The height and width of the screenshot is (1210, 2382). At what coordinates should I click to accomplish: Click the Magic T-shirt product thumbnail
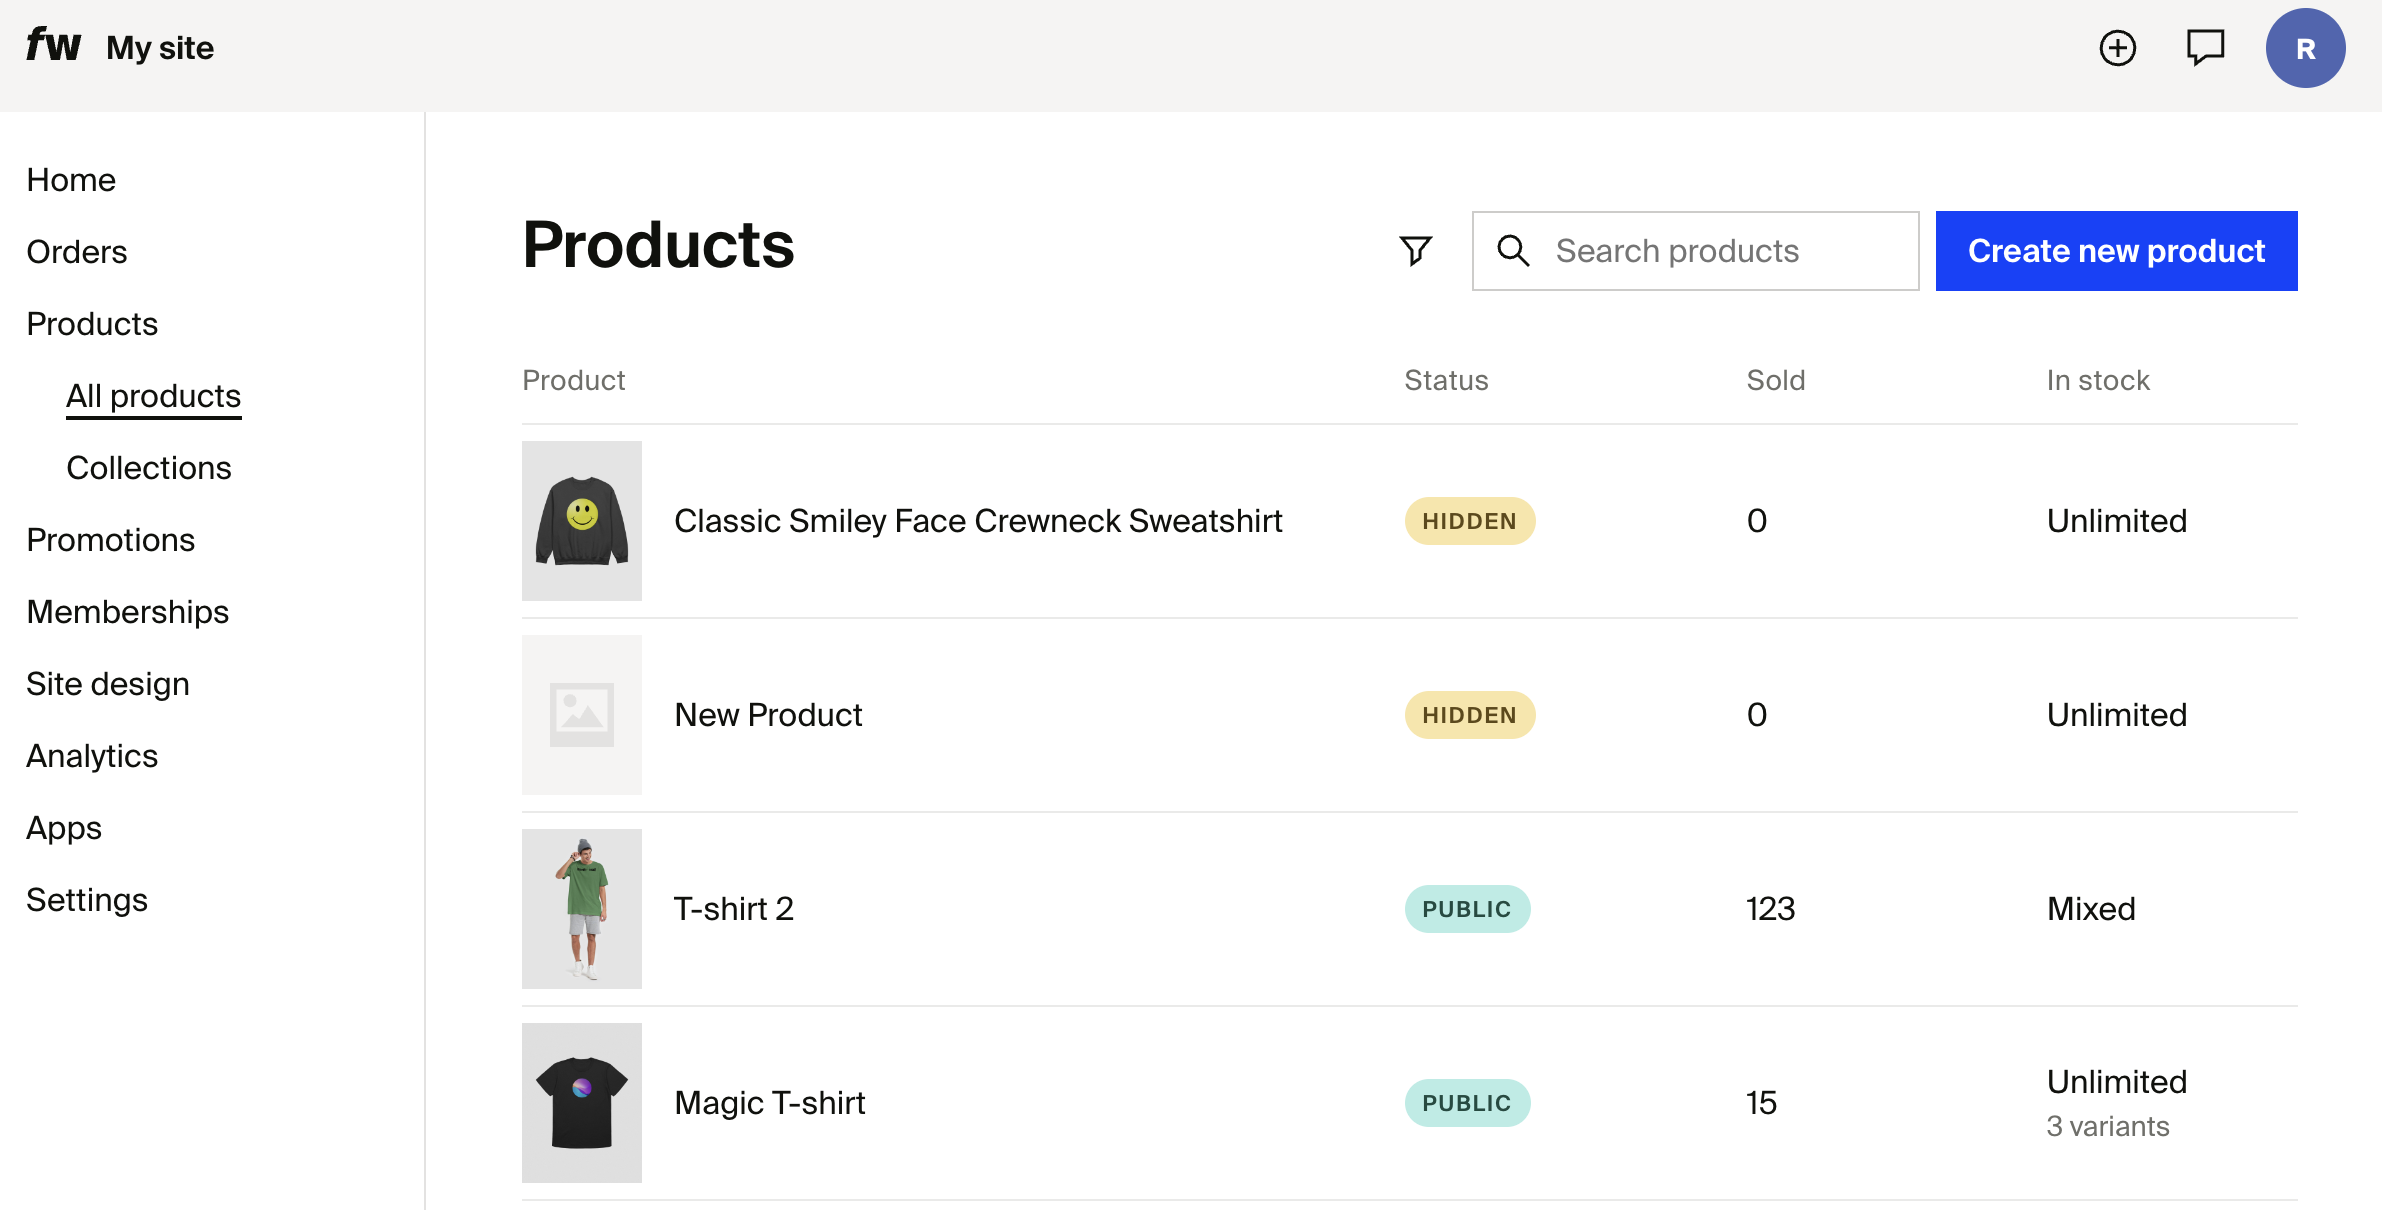(582, 1103)
